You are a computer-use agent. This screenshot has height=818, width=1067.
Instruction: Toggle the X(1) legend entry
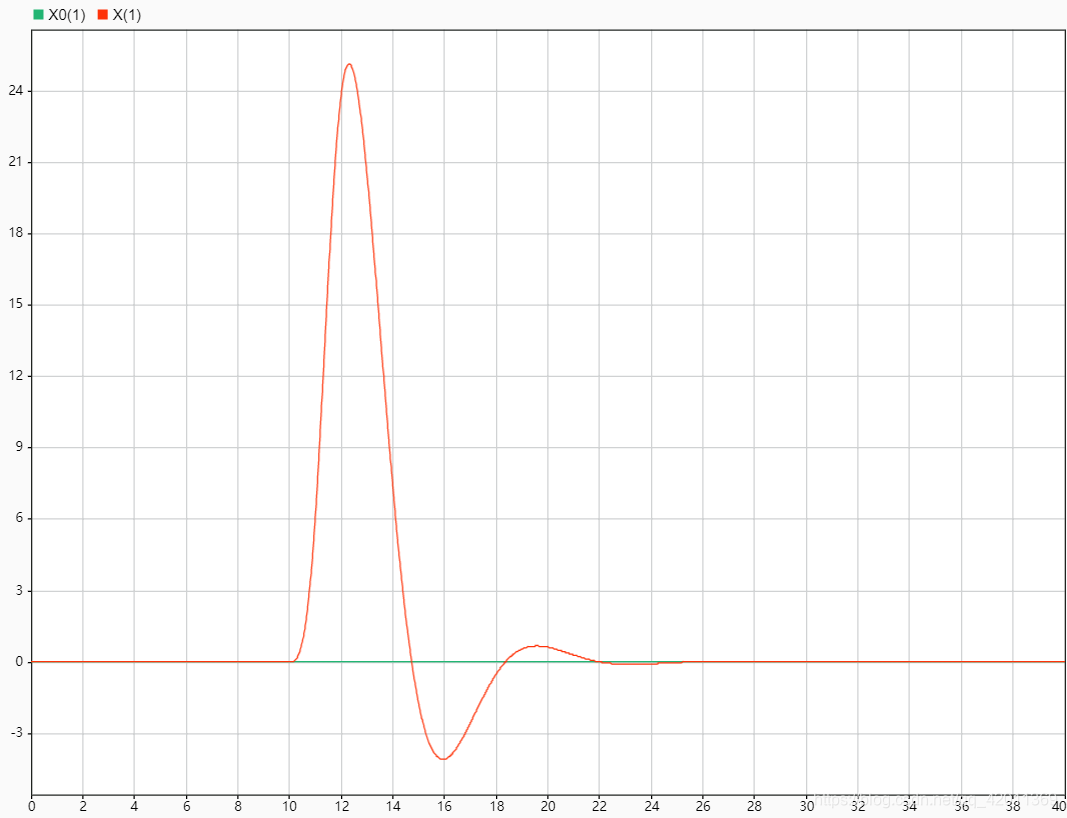coord(120,15)
